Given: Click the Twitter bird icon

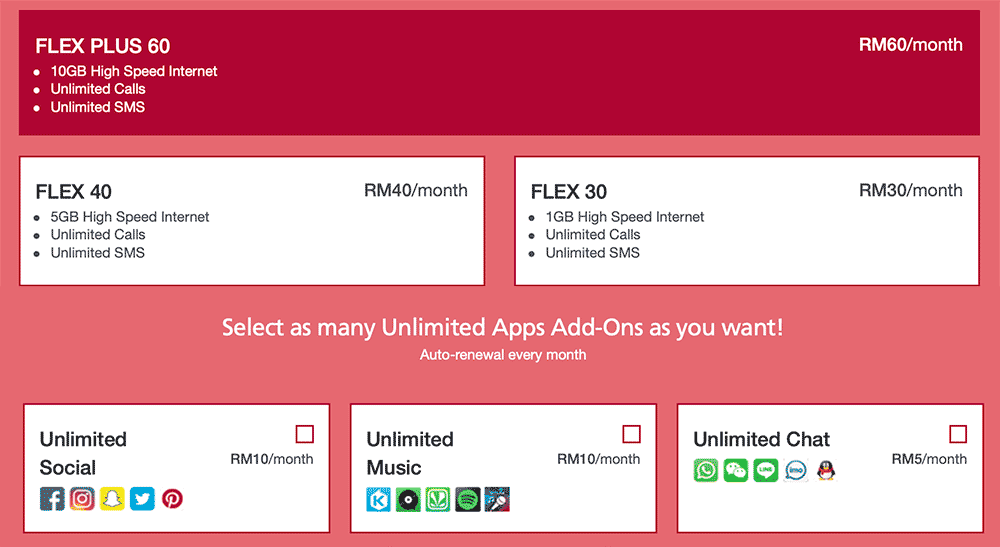Looking at the screenshot, I should [142, 498].
